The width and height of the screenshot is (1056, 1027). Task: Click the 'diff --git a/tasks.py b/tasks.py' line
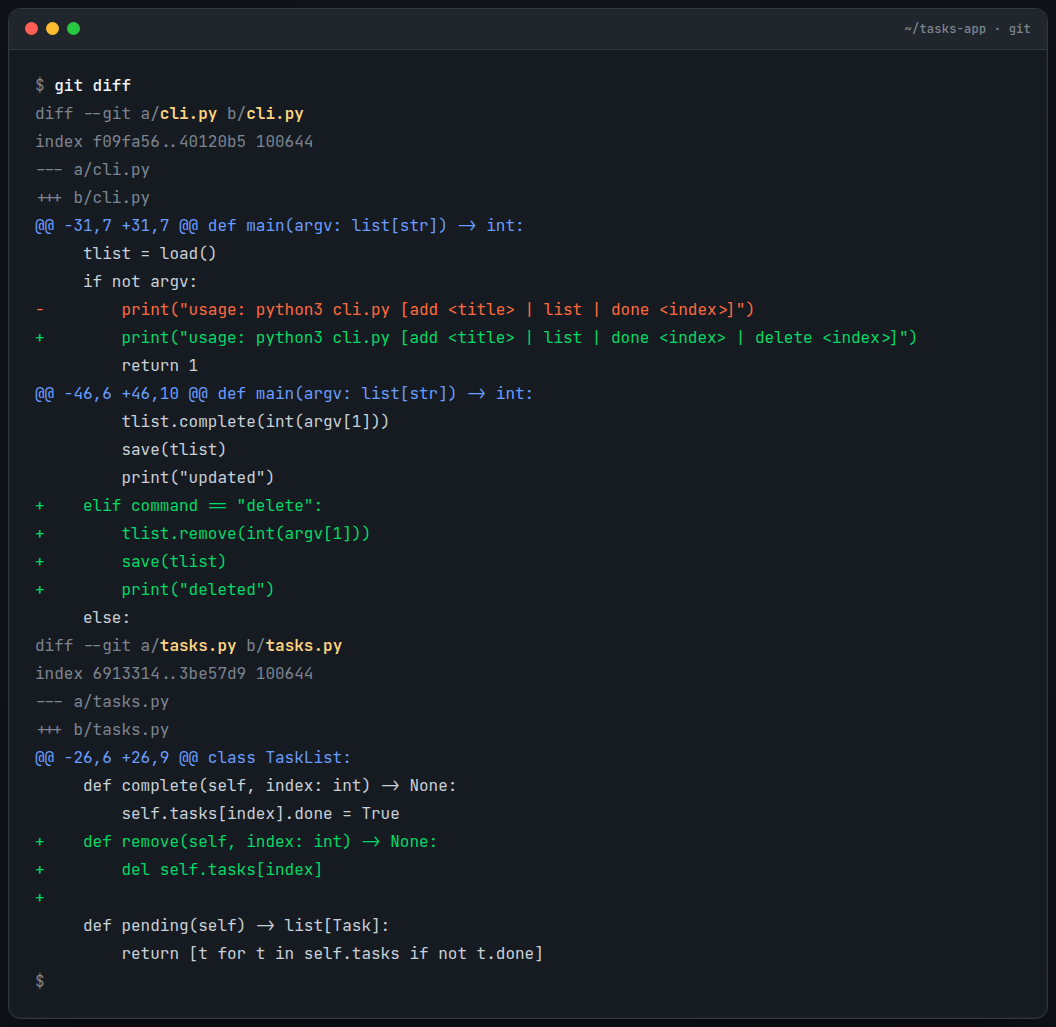coord(189,646)
